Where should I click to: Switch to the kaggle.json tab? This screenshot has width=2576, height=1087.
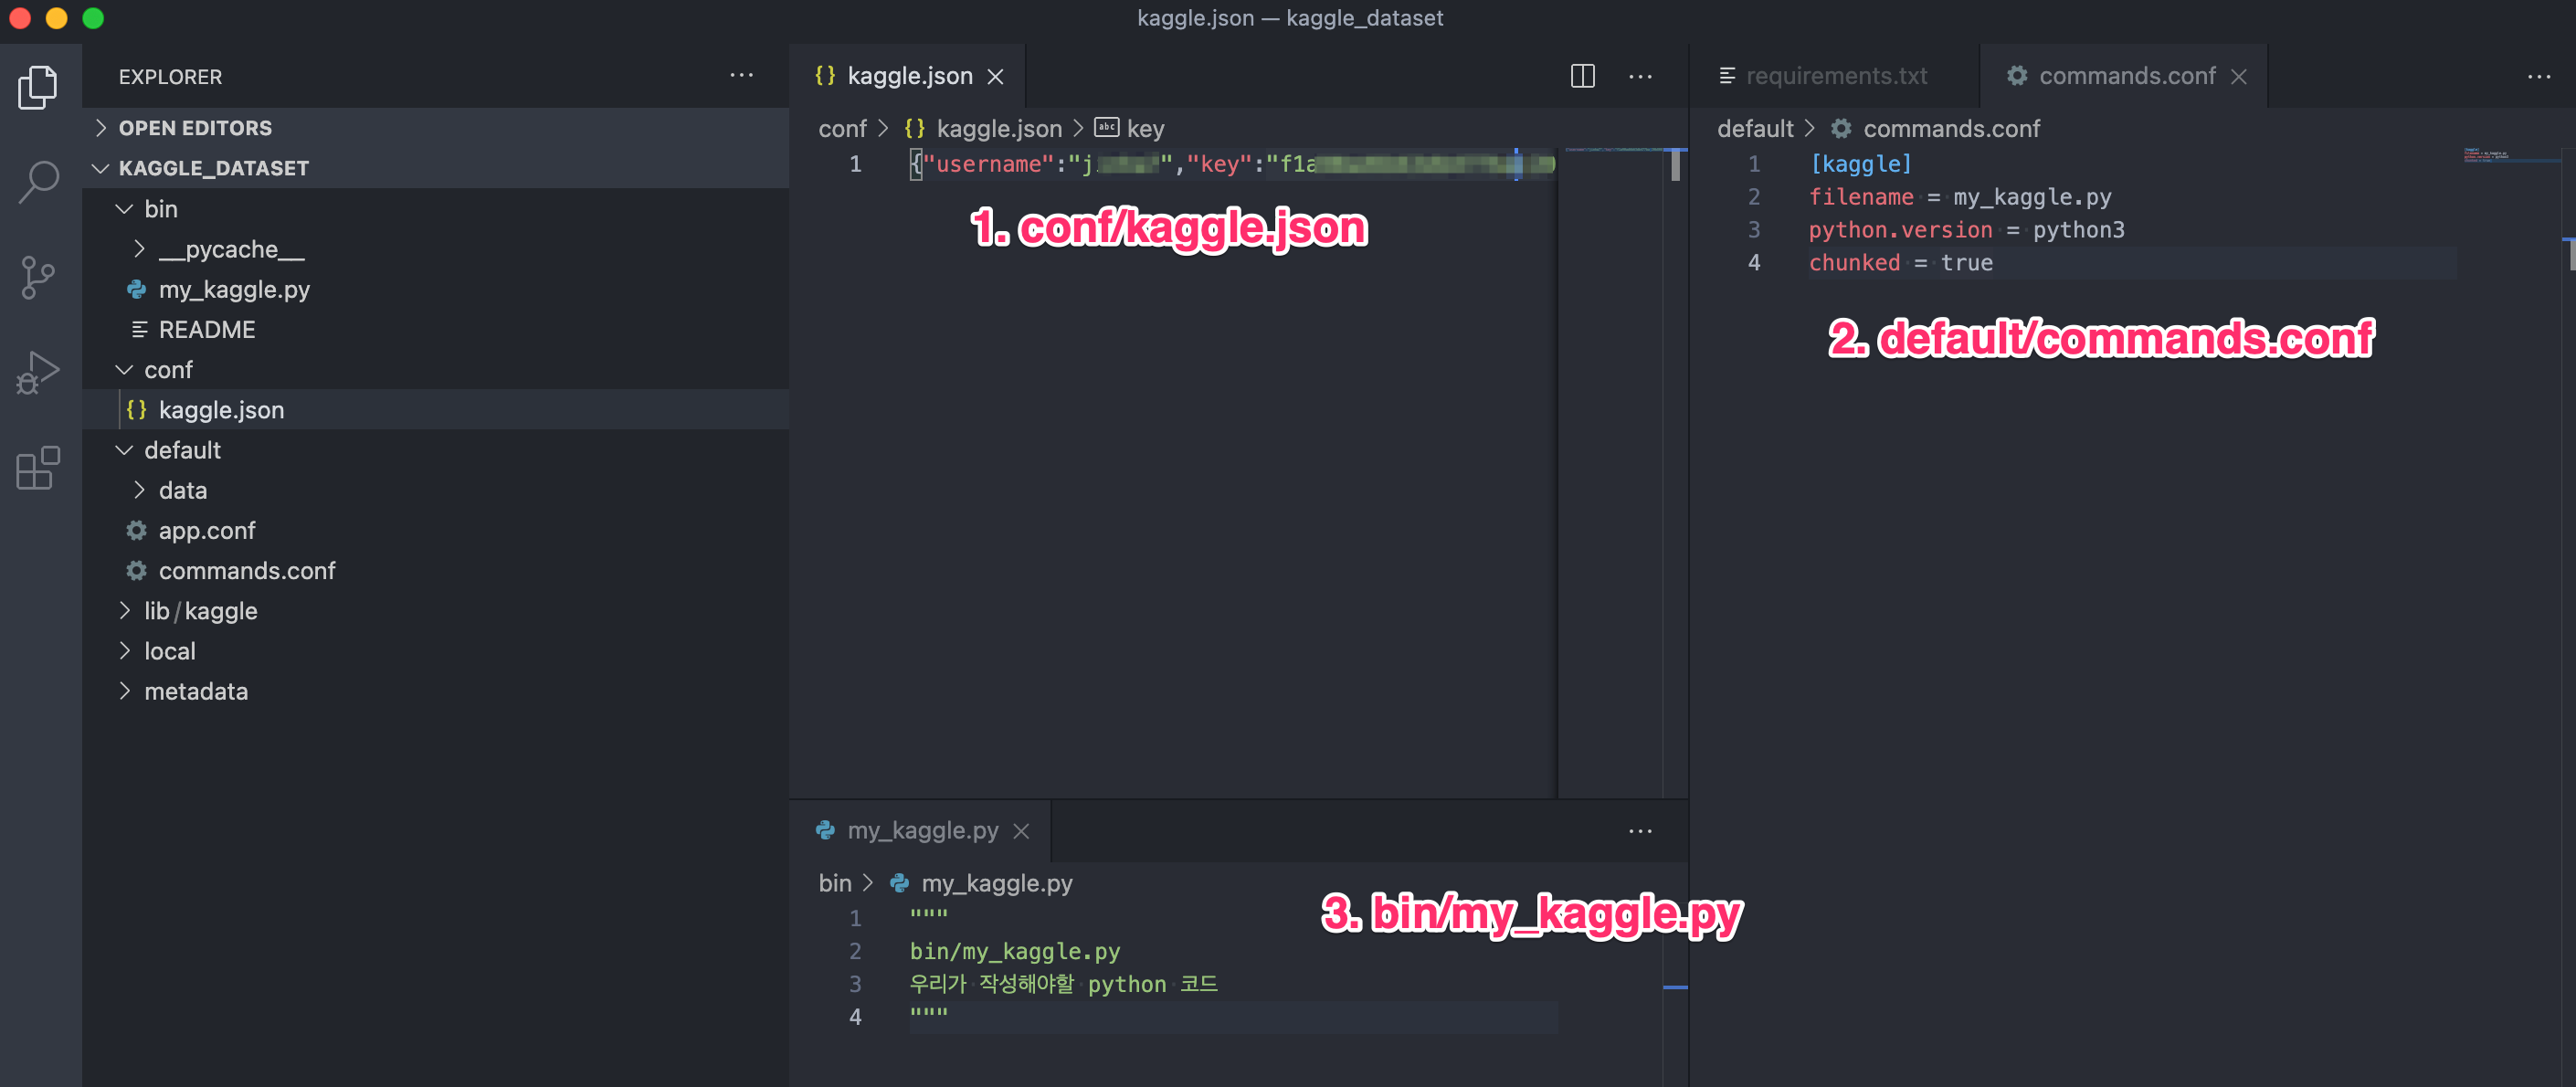pyautogui.click(x=909, y=76)
